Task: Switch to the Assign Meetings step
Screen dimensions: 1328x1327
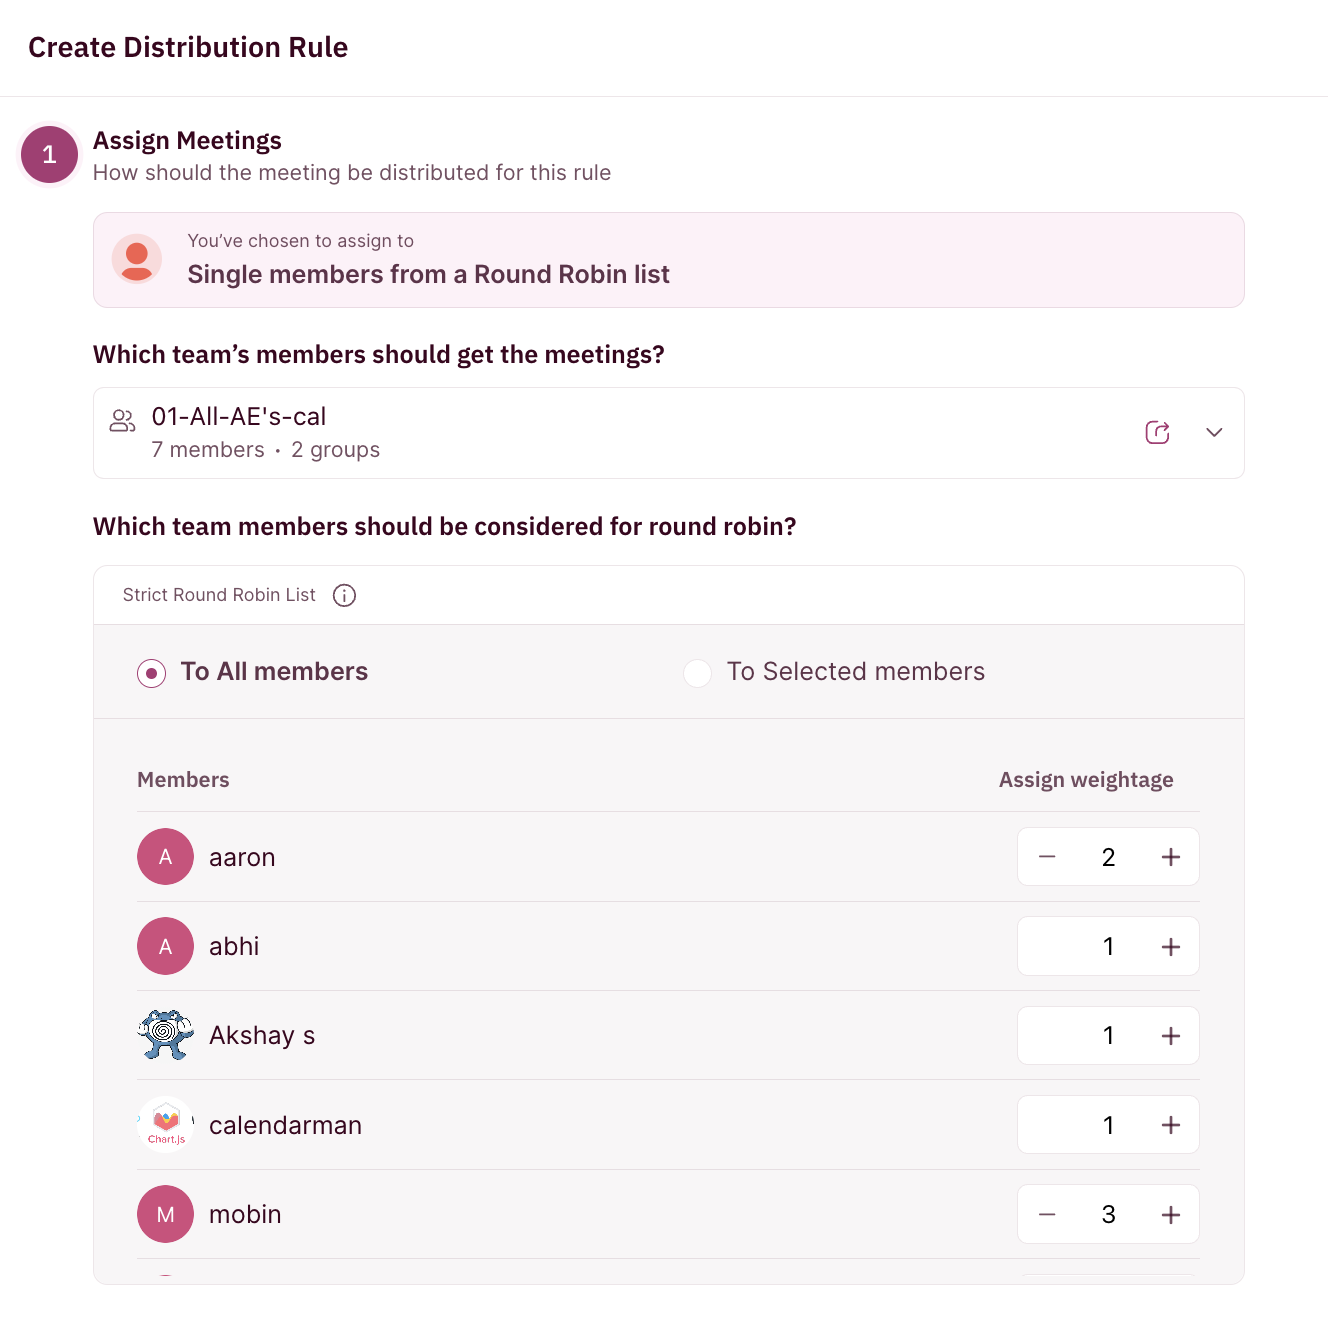Action: (187, 140)
